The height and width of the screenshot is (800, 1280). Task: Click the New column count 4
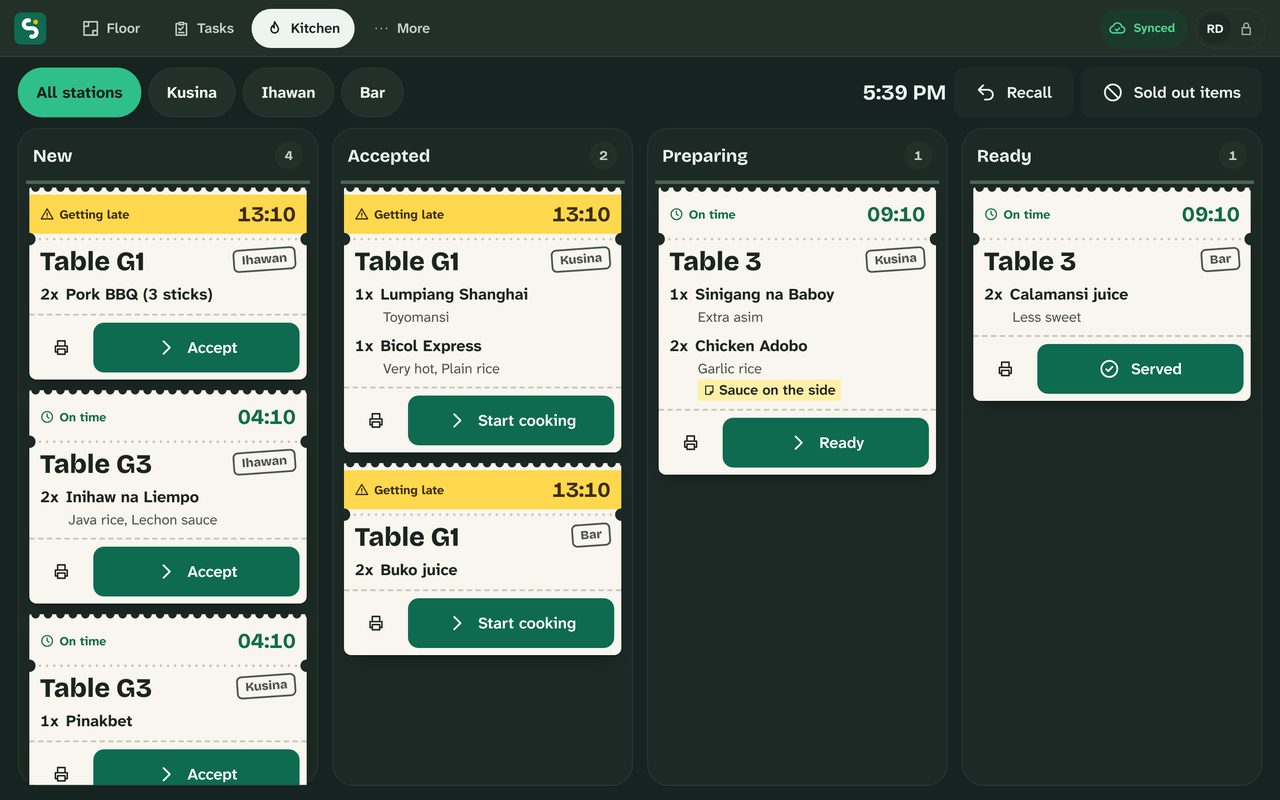pos(289,156)
